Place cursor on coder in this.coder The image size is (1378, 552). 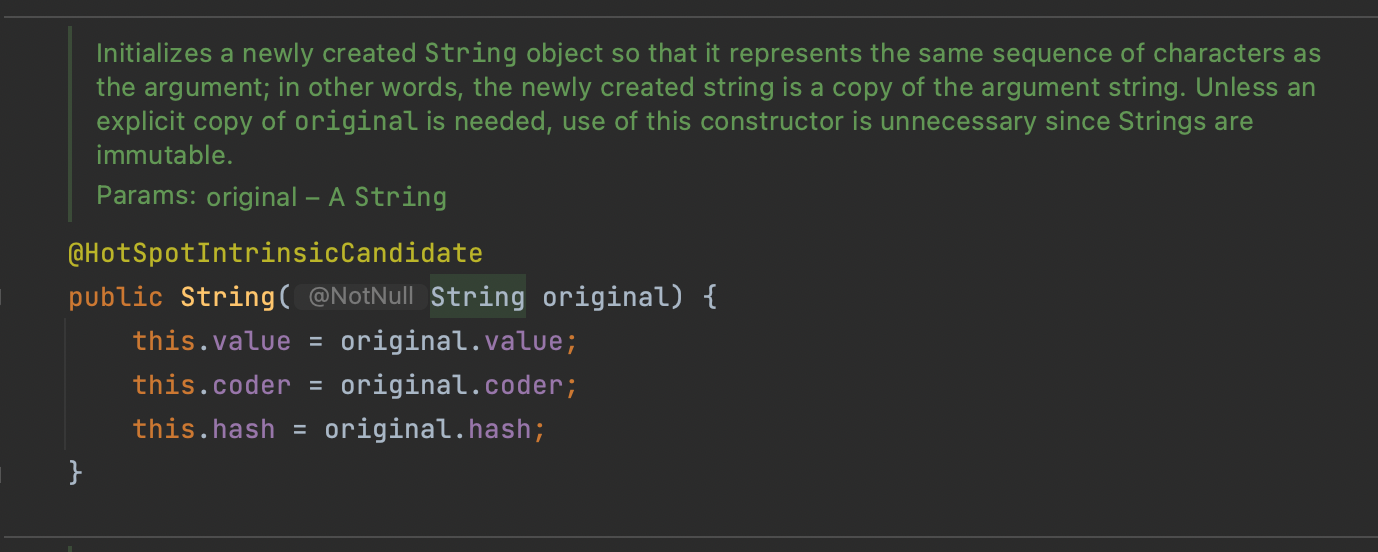pyautogui.click(x=251, y=385)
